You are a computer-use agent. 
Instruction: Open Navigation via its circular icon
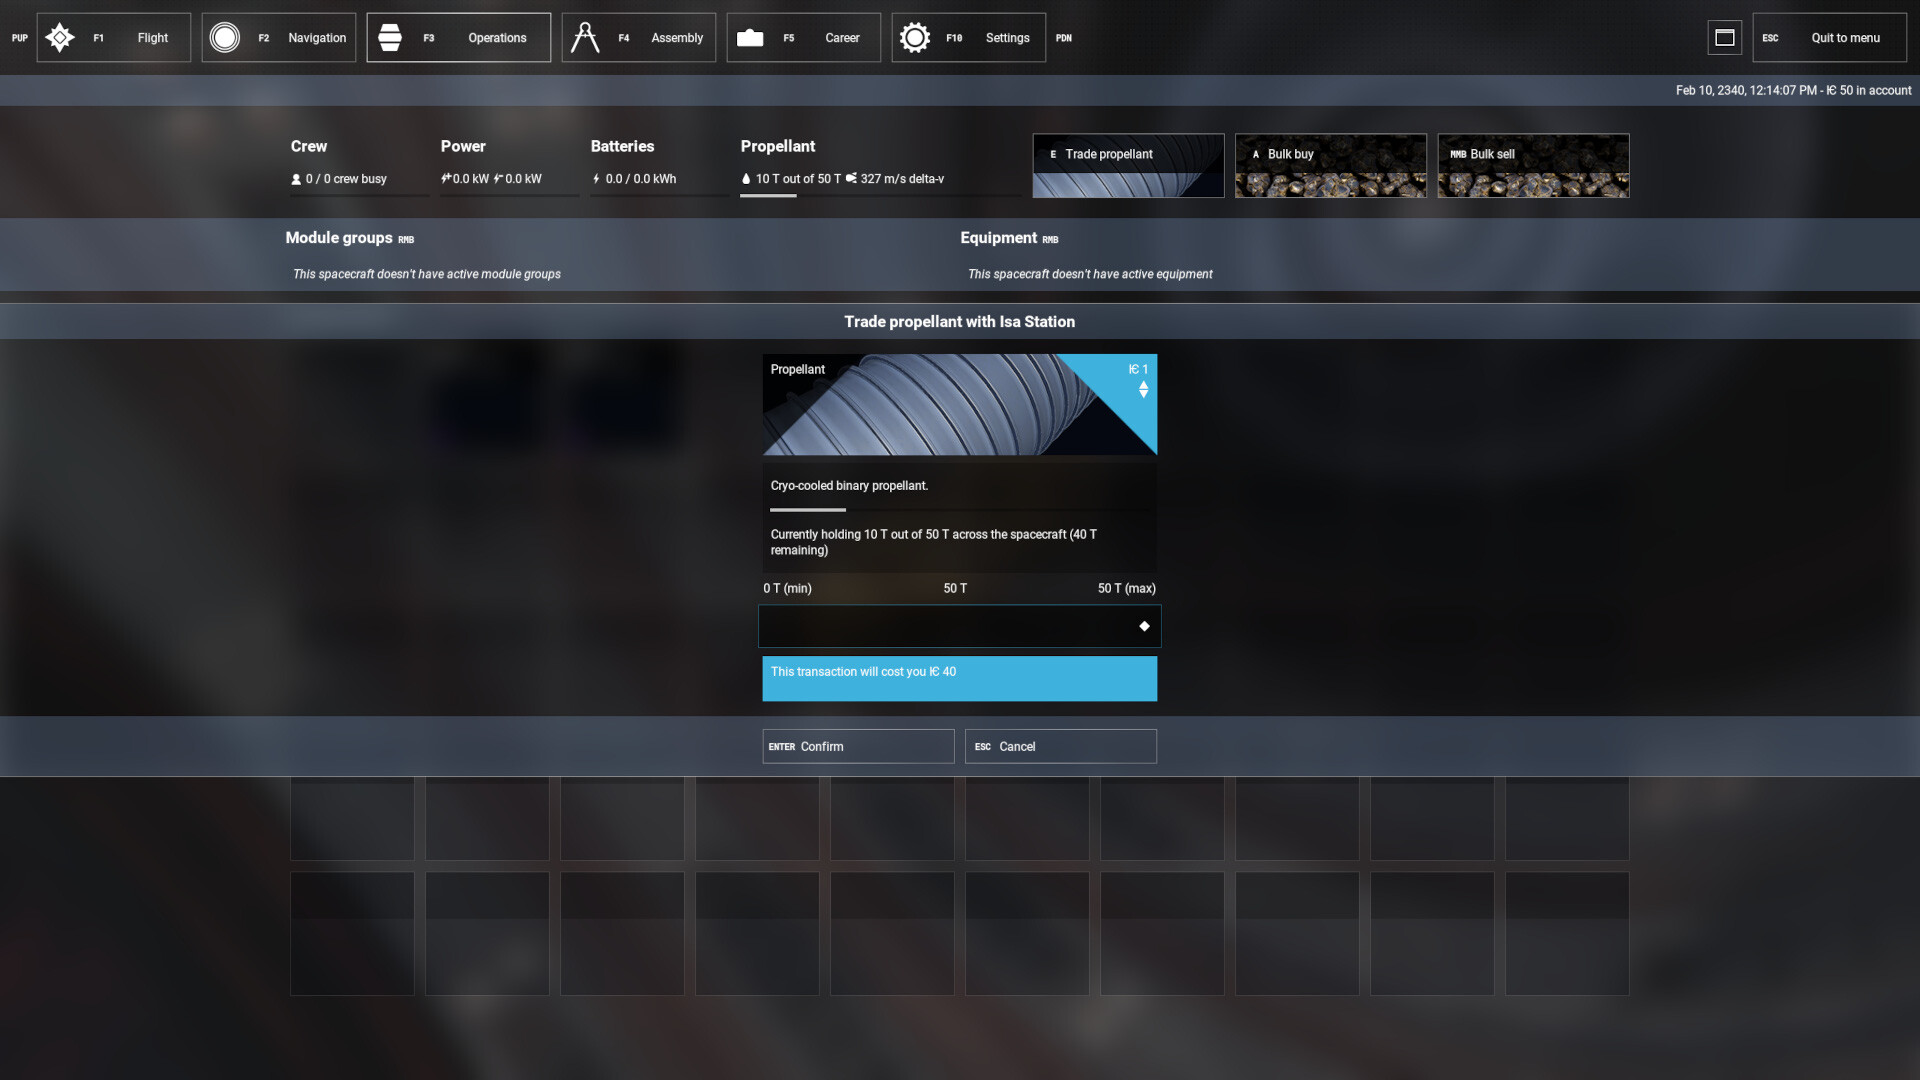pos(224,37)
